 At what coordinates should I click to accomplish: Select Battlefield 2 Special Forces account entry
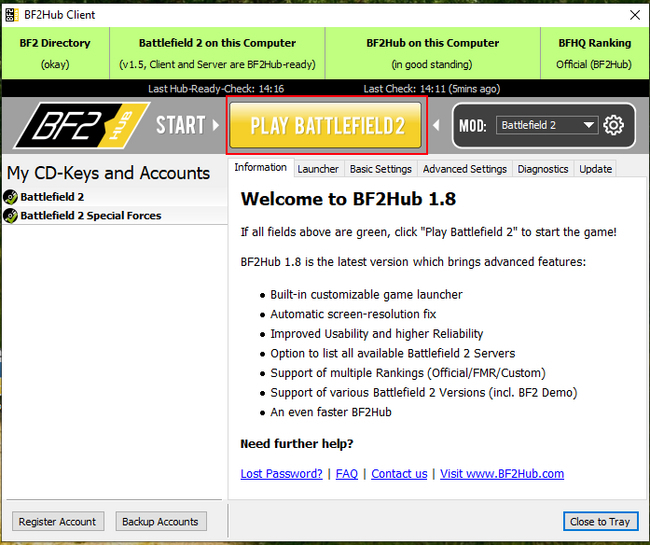pyautogui.click(x=115, y=216)
